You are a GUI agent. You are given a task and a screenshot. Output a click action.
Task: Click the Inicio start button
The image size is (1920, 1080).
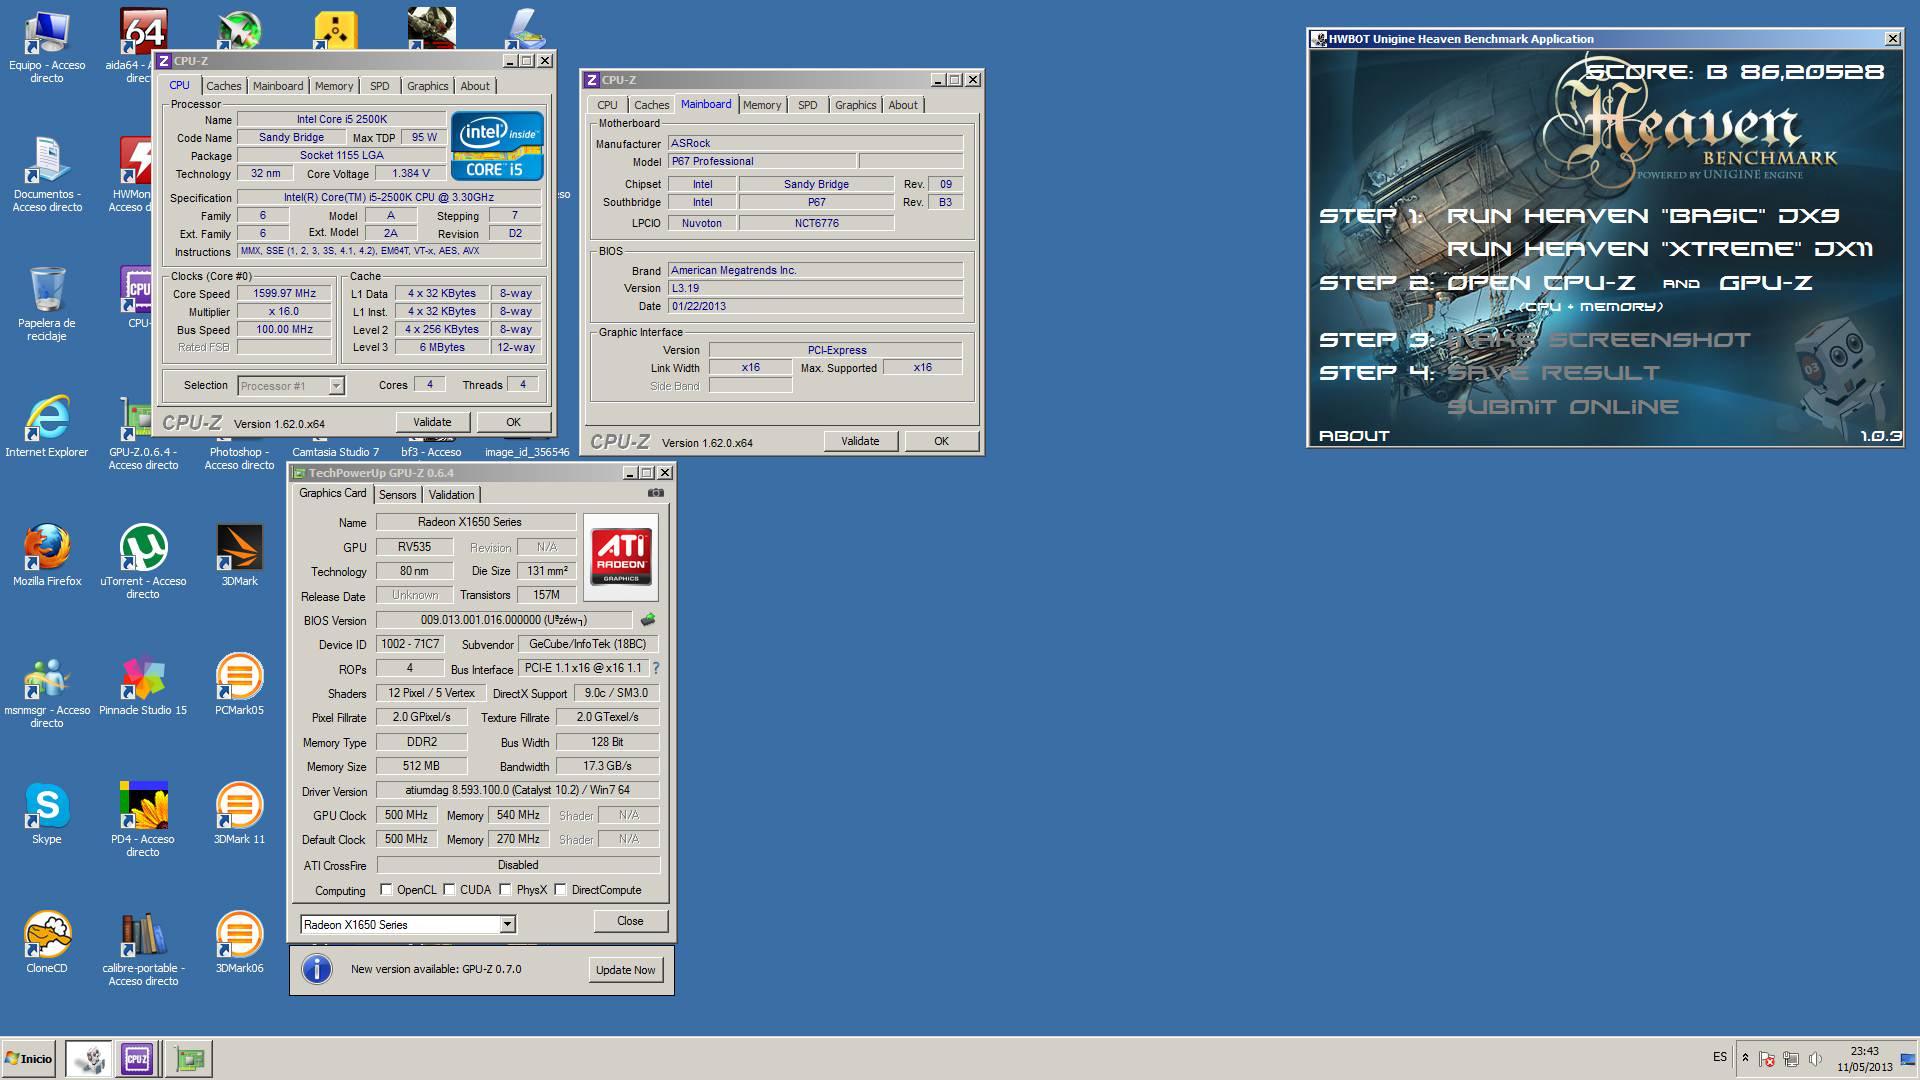coord(30,1058)
